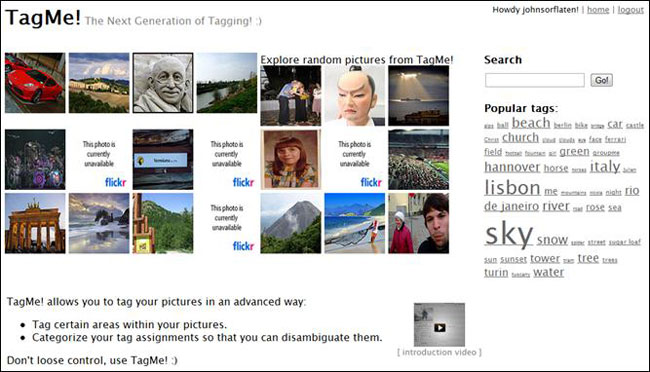Open the kissing couple photo thumbnail
The width and height of the screenshot is (650, 372).
tap(291, 96)
